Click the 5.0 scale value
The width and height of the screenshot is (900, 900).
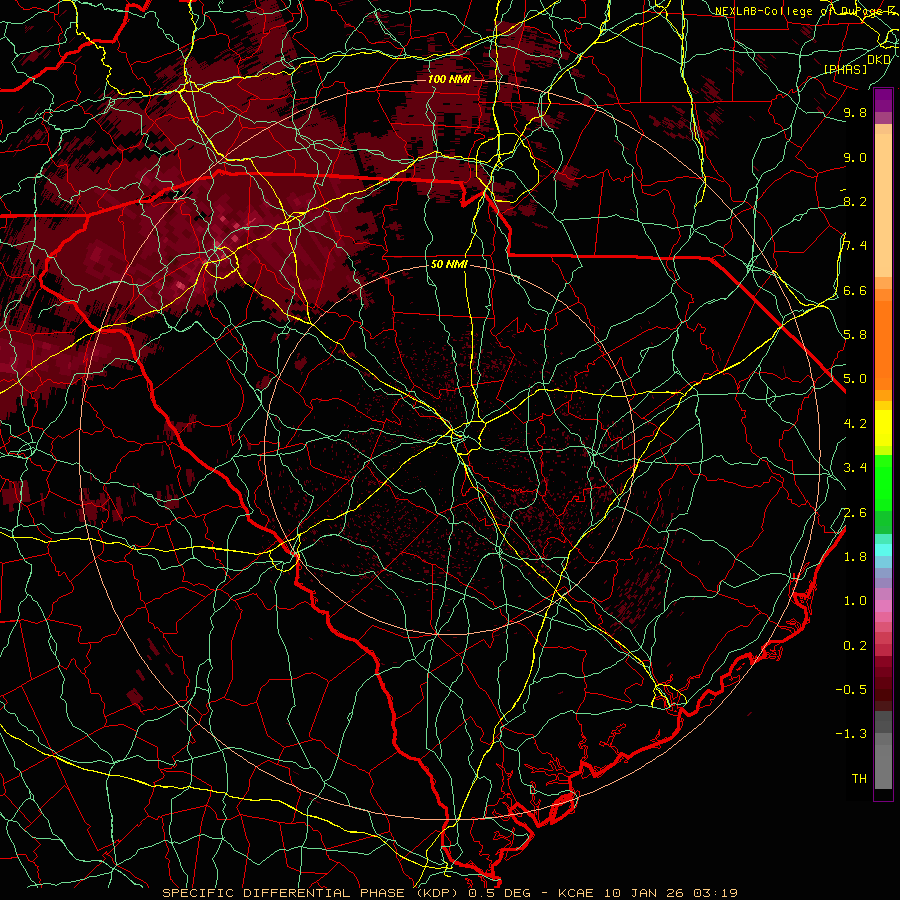tap(855, 379)
